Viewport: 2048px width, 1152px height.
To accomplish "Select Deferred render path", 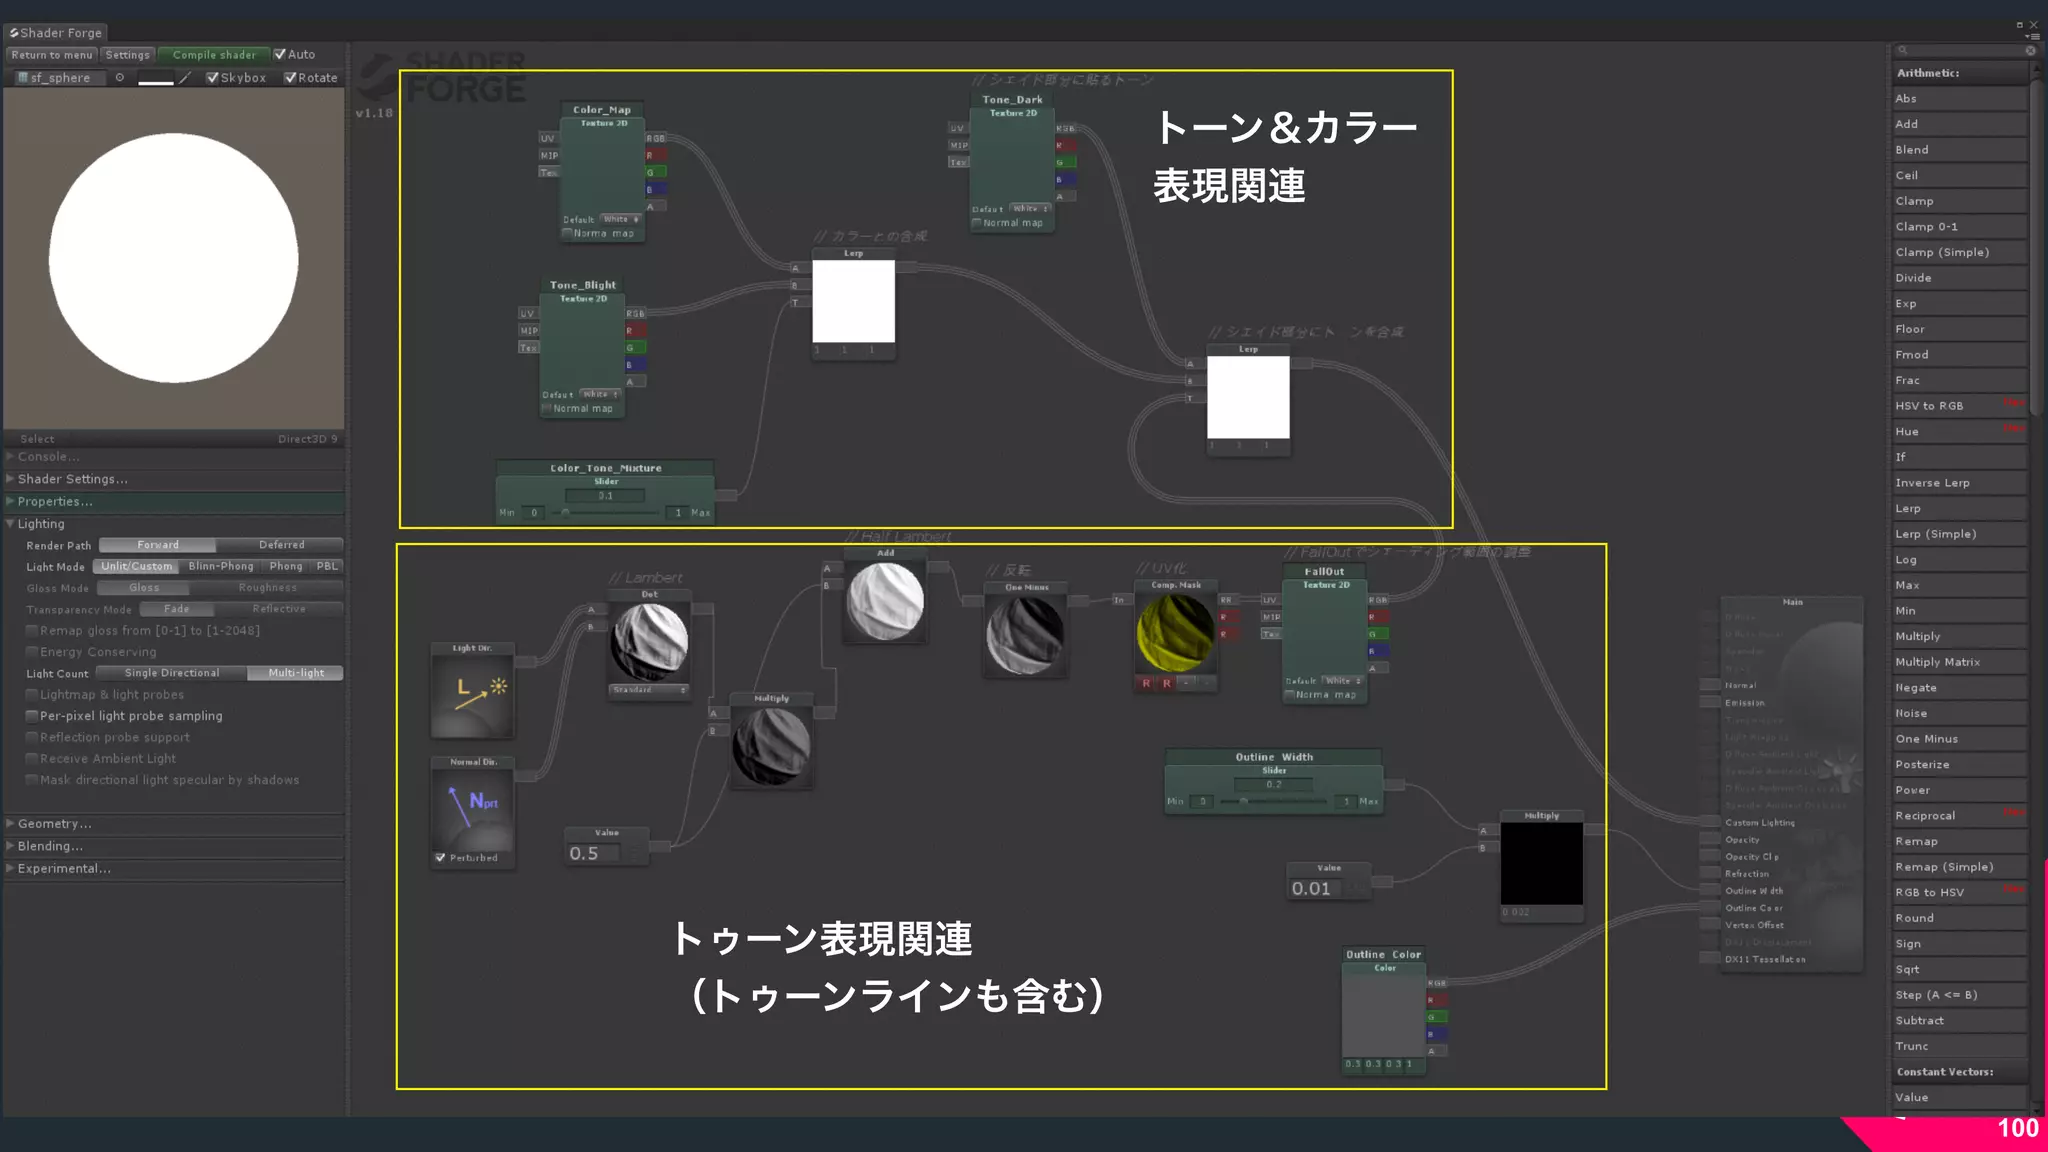I will 281,544.
